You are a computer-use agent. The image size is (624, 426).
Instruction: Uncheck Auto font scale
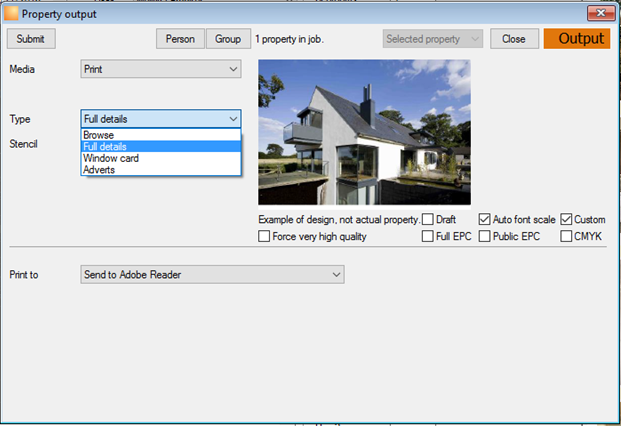[x=484, y=219]
